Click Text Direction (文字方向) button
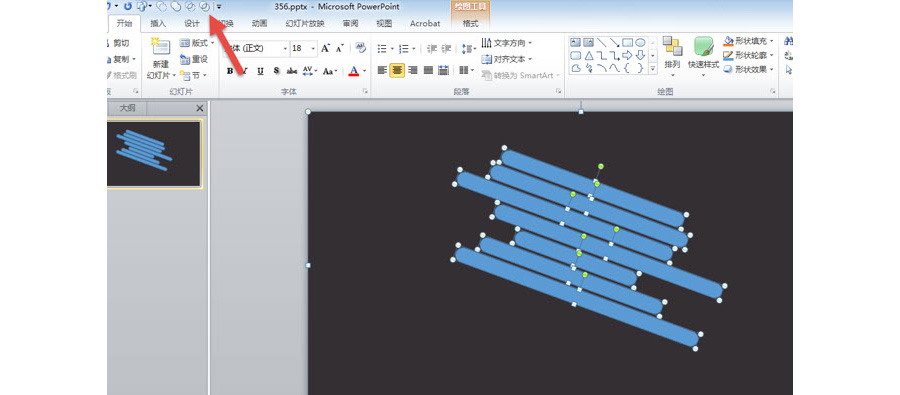Screen dimensions: 900x395 click(506, 43)
